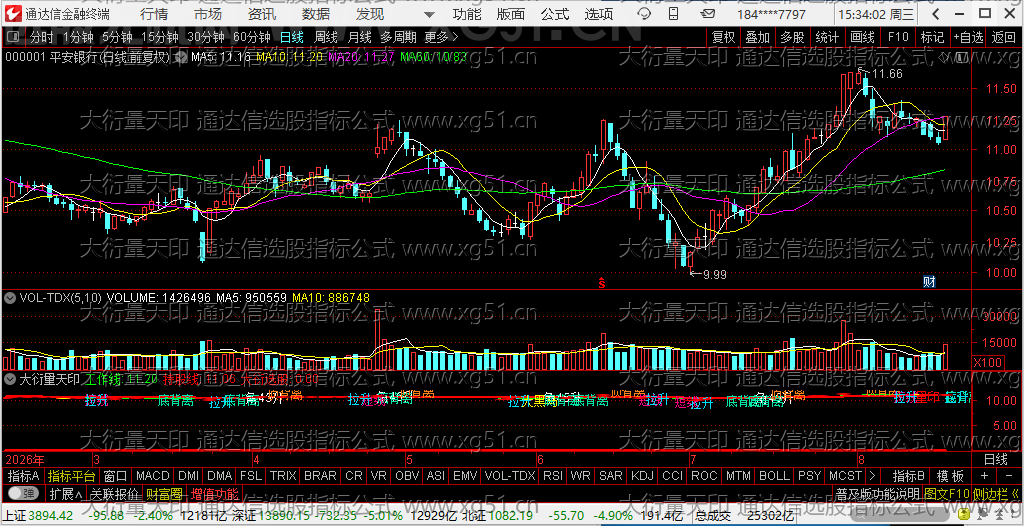Expand the 扩展 panel
The height and width of the screenshot is (526, 1024).
click(65, 493)
